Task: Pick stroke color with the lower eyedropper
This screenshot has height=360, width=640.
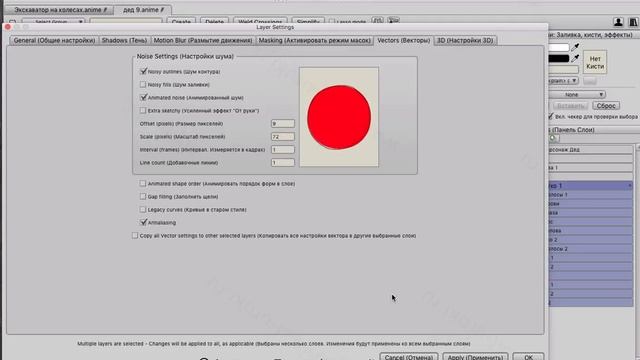Action: 575,58
